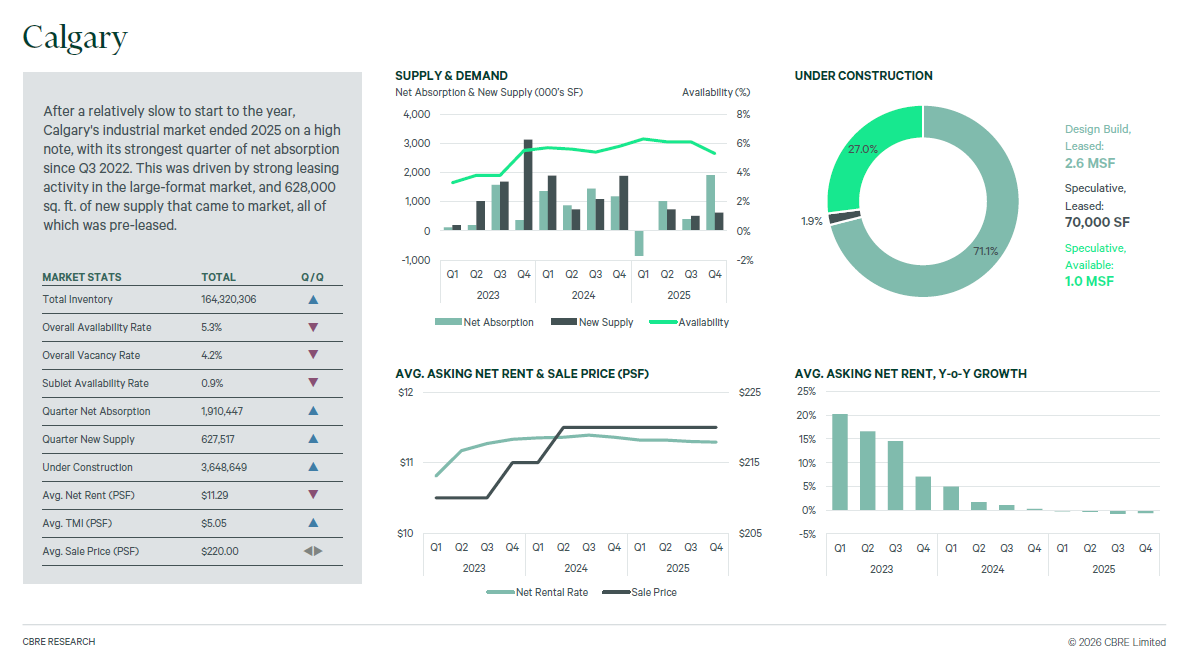
Task: Click the negative Q1 2025 Net Absorption bar
Action: point(639,243)
